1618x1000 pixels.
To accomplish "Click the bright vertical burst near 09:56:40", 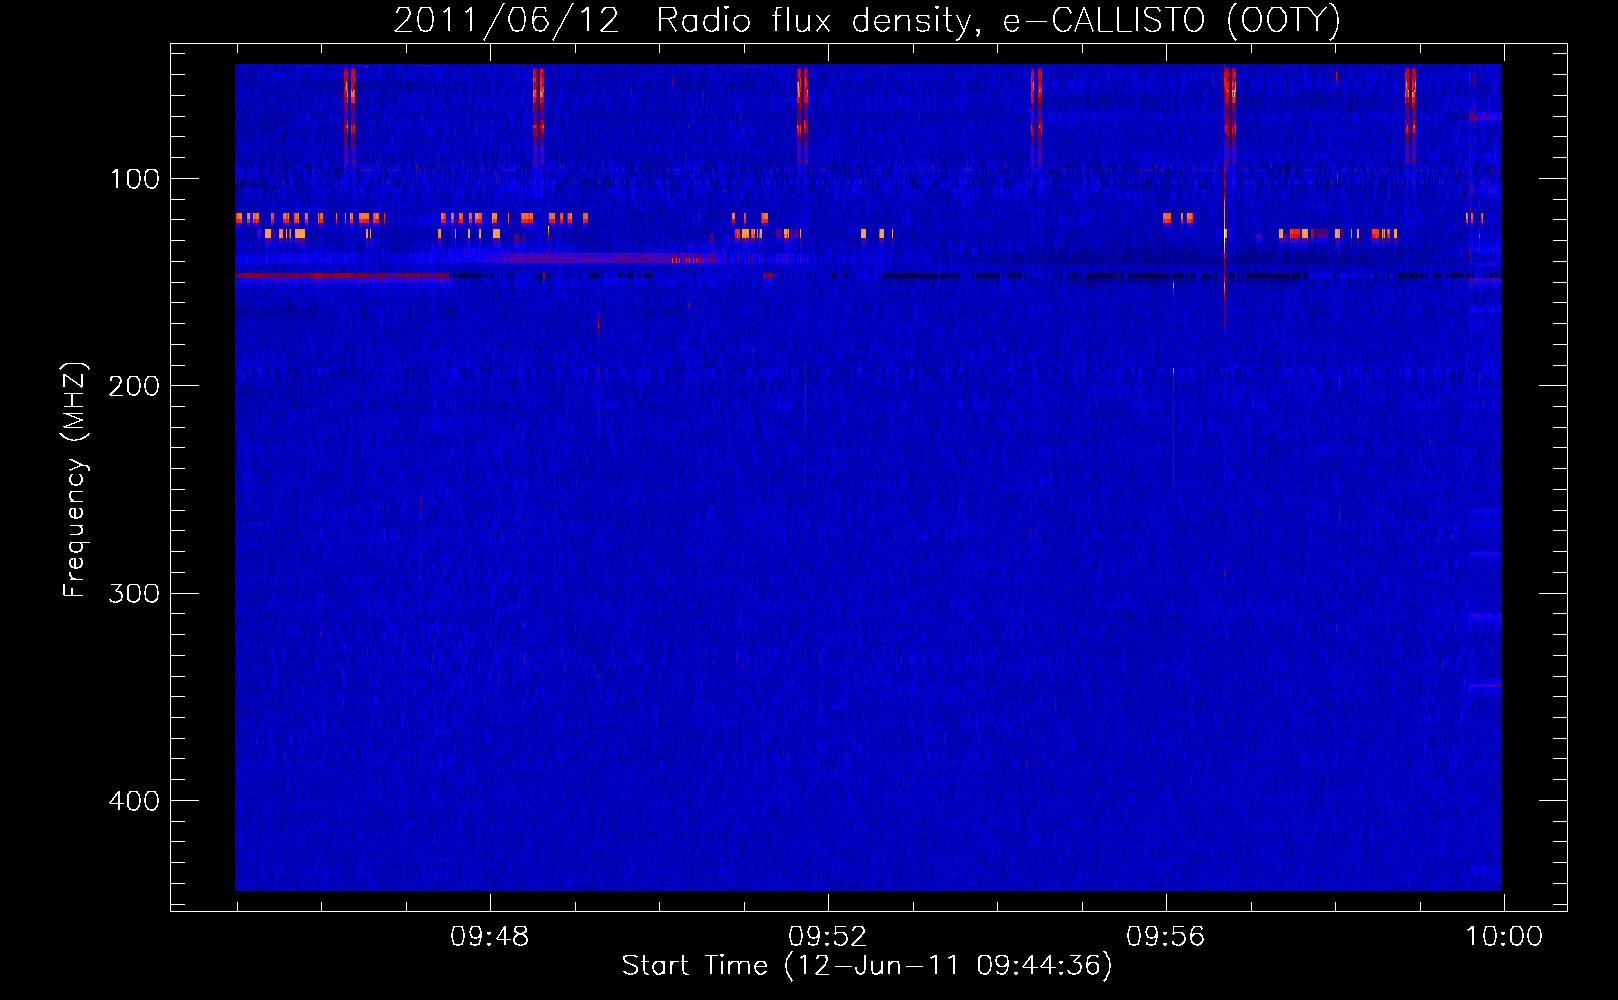I will click(1225, 200).
